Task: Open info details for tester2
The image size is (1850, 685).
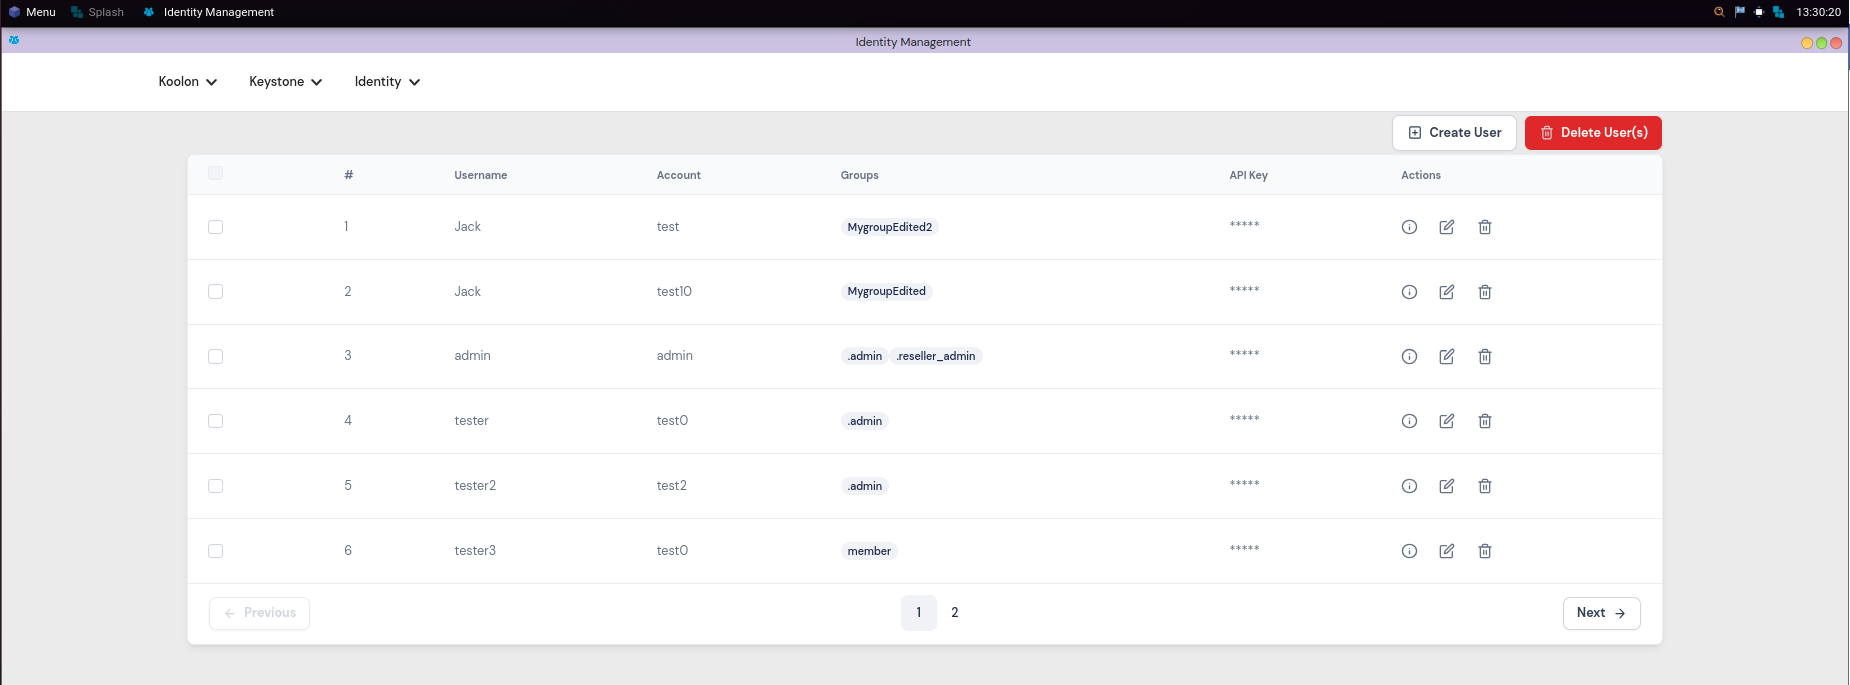Action: tap(1409, 486)
